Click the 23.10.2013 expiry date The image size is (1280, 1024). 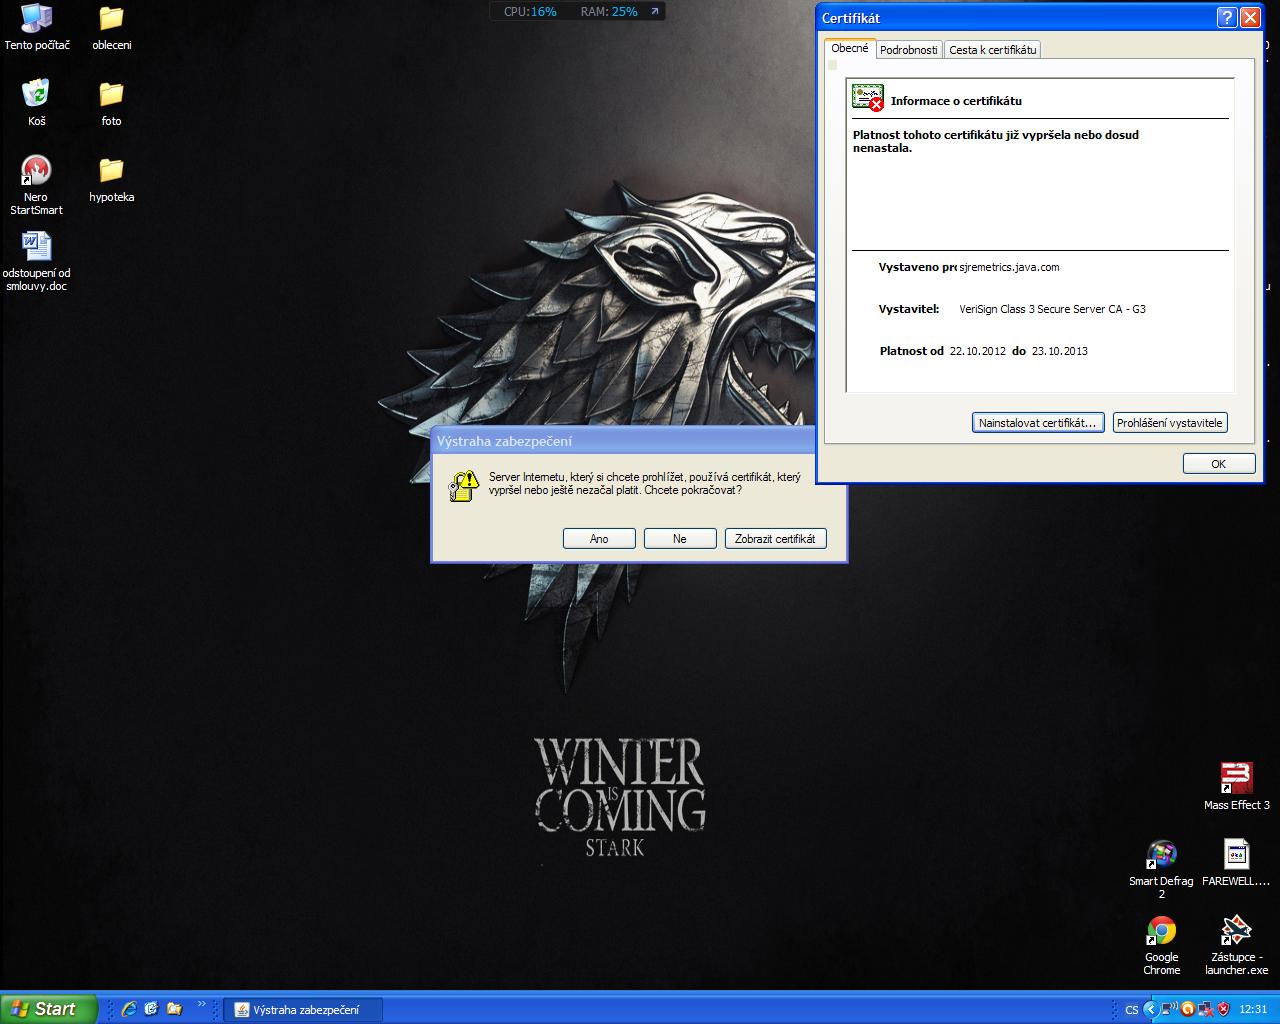pos(1060,351)
